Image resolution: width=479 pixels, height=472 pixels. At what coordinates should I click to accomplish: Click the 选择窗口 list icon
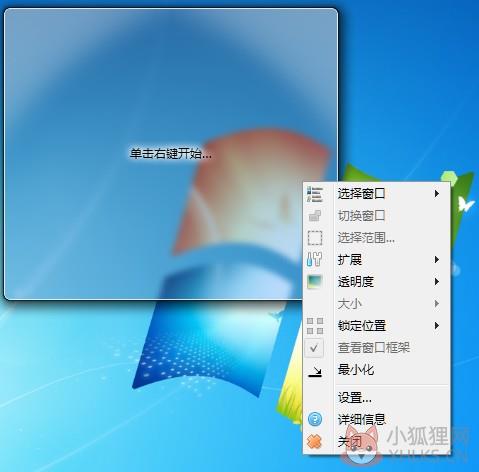pyautogui.click(x=315, y=194)
